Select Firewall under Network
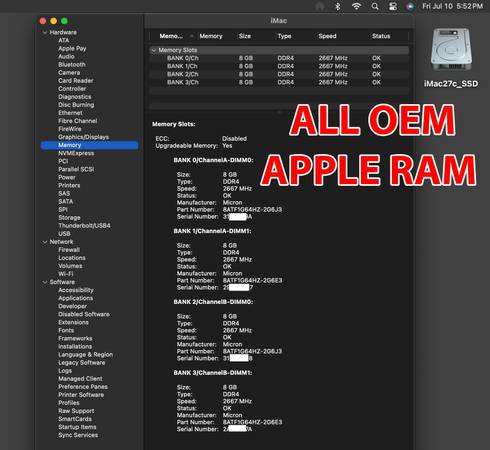The height and width of the screenshot is (450, 490). click(69, 250)
